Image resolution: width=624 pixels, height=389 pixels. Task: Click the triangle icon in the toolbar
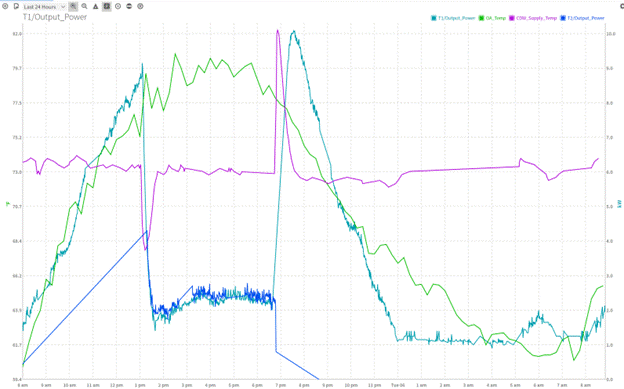pos(96,6)
